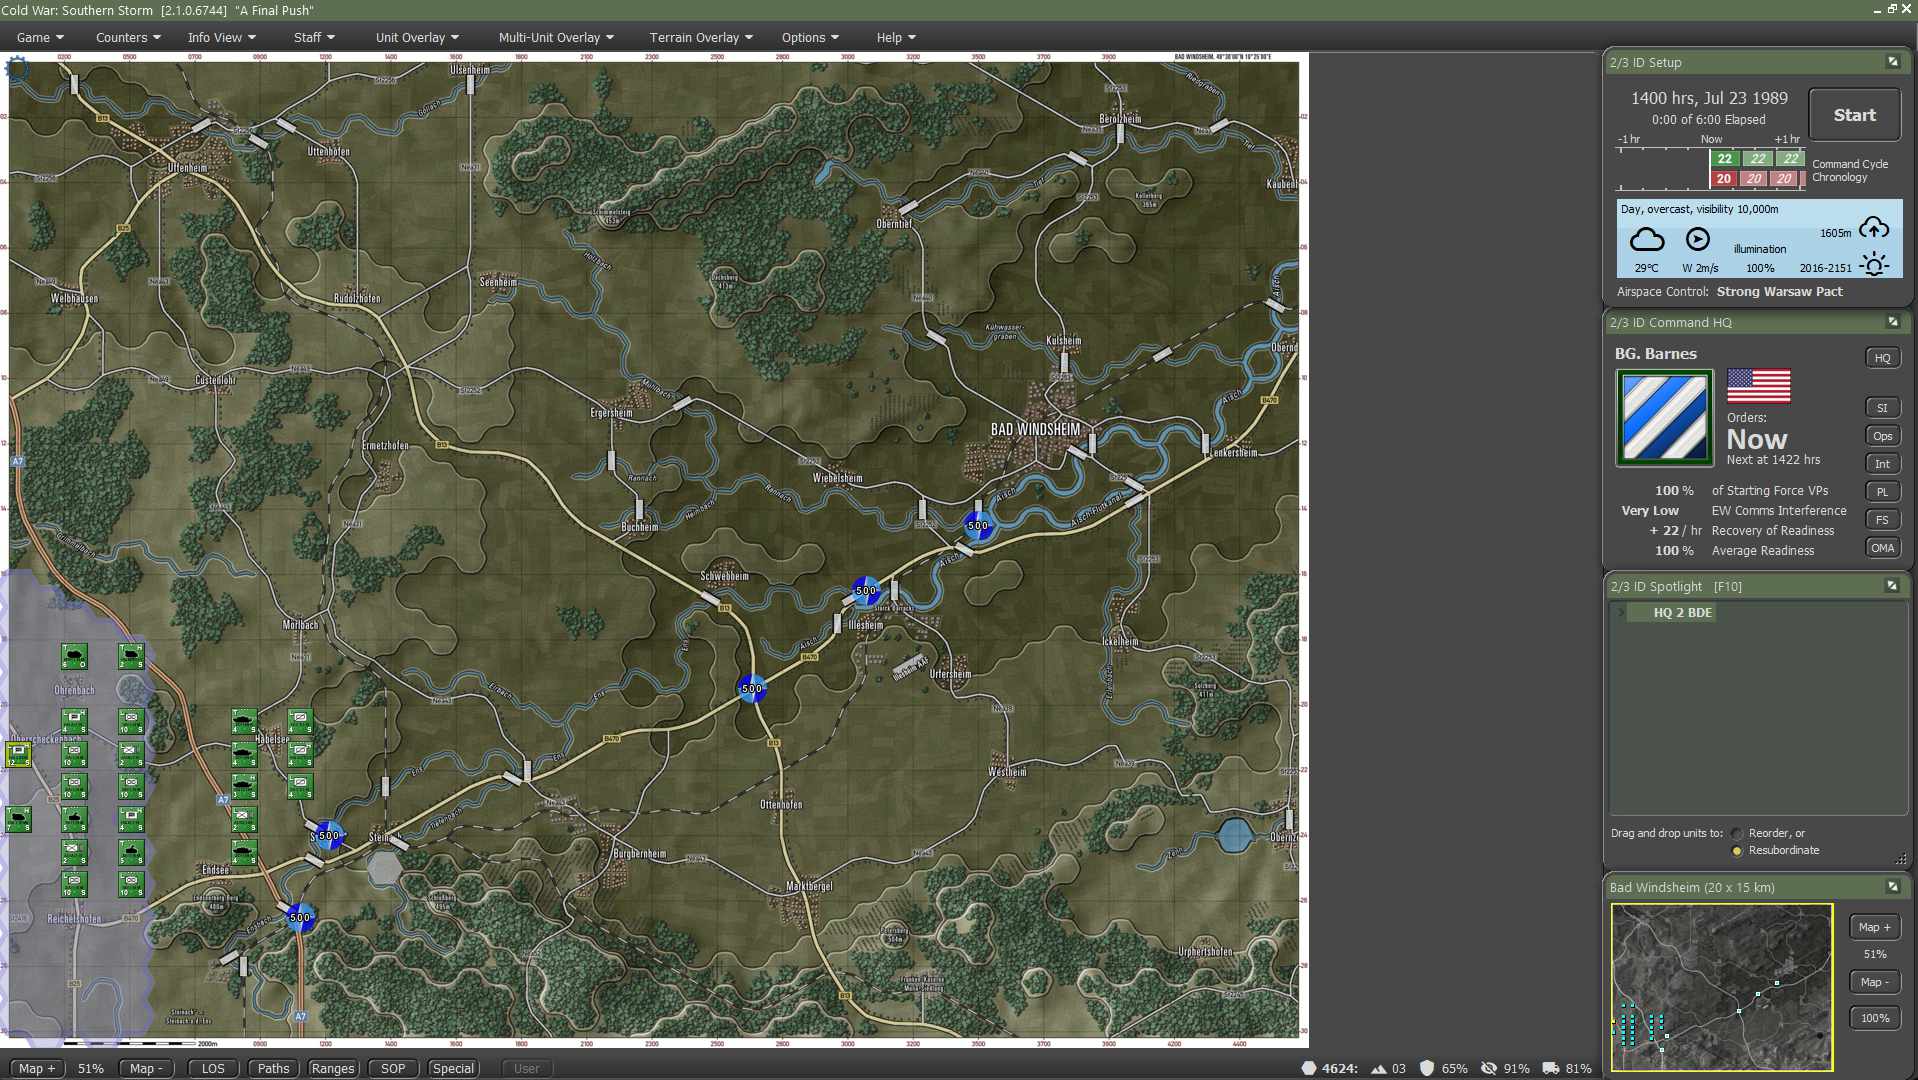Zoom out with minimap panel Map - button
Image resolution: width=1918 pixels, height=1080 pixels.
click(1874, 982)
